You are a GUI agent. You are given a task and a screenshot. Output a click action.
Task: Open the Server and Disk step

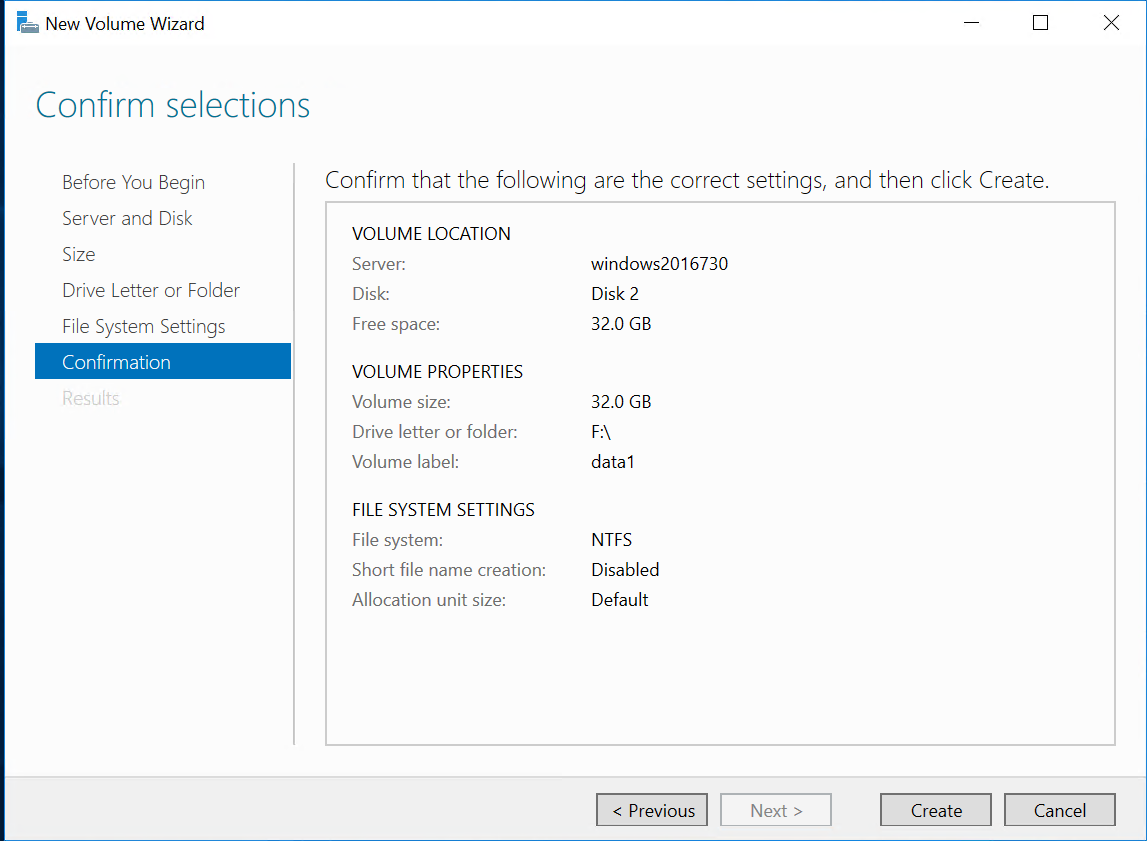pos(127,218)
